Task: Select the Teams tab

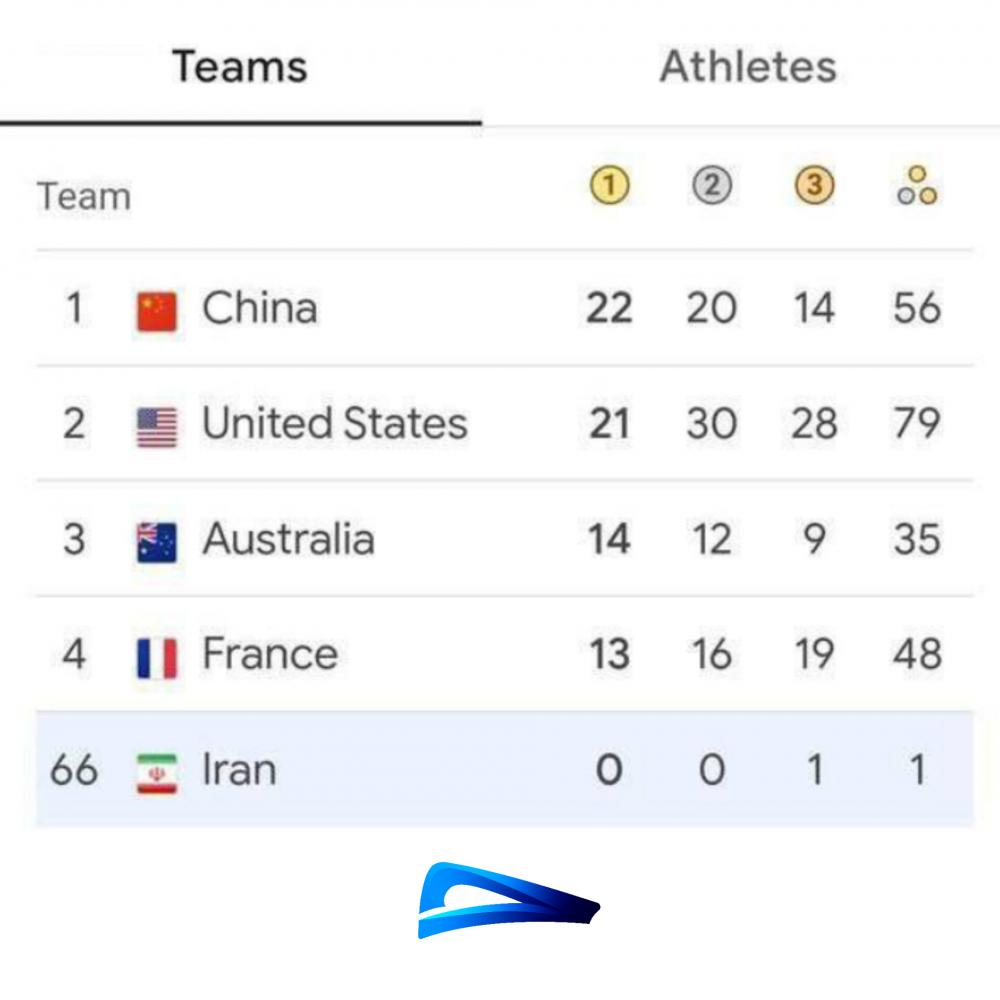Action: [x=240, y=66]
